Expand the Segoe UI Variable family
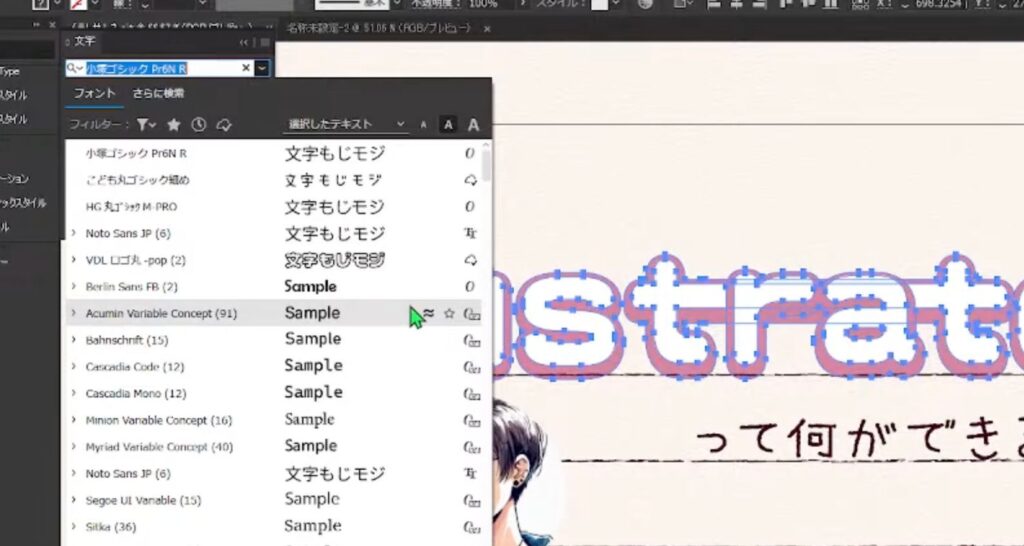Screen dimensions: 1024x546 [74, 500]
